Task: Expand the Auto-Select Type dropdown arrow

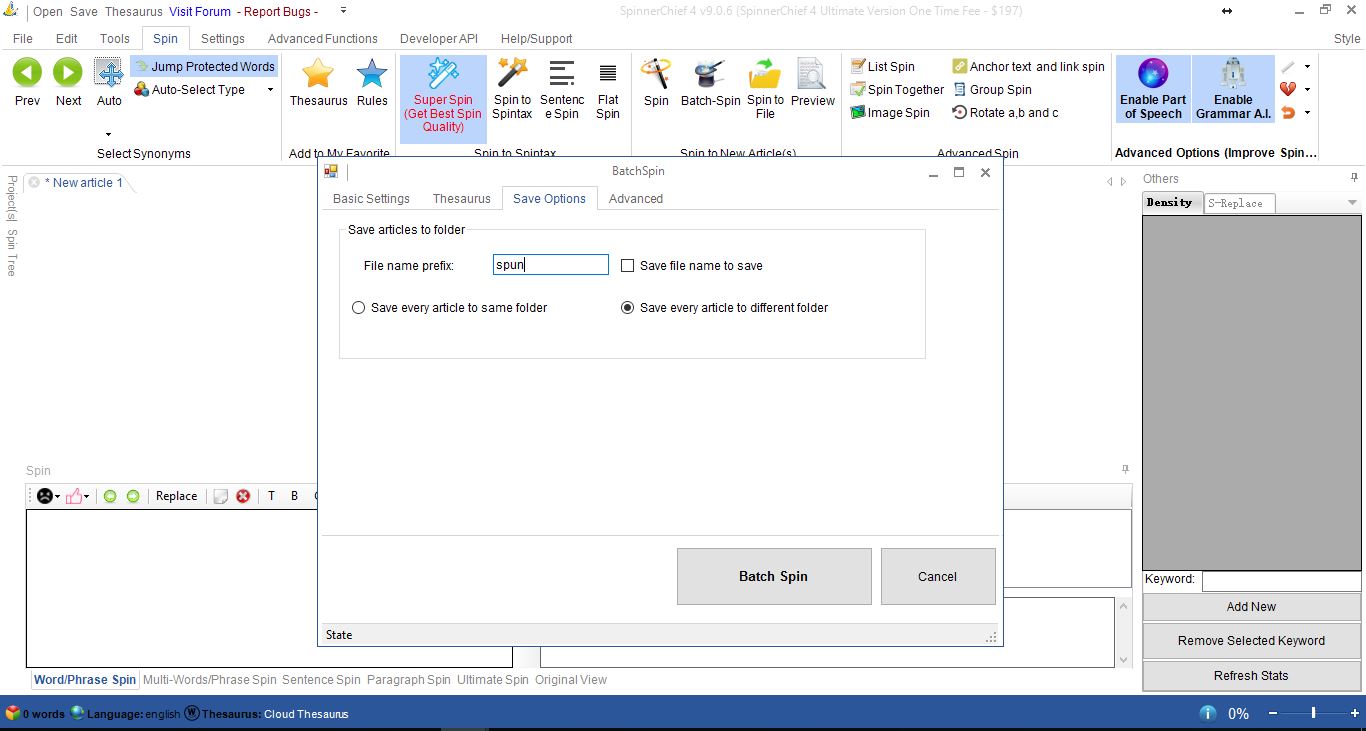Action: (270, 90)
